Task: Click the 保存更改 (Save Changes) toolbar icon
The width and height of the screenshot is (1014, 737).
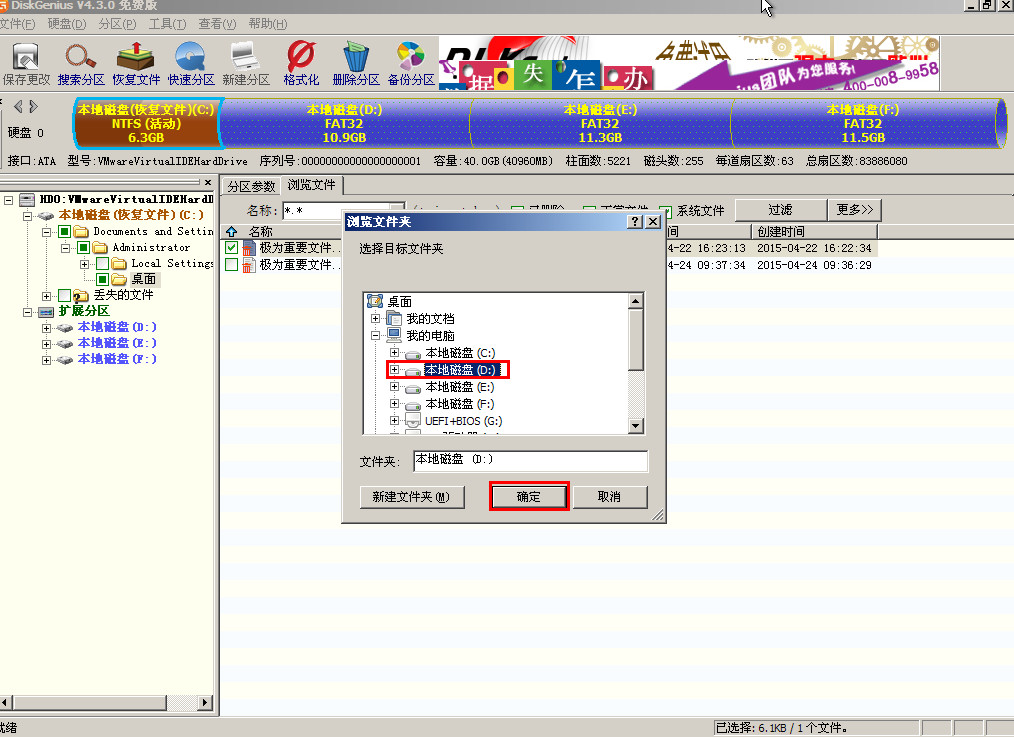Action: (25, 62)
